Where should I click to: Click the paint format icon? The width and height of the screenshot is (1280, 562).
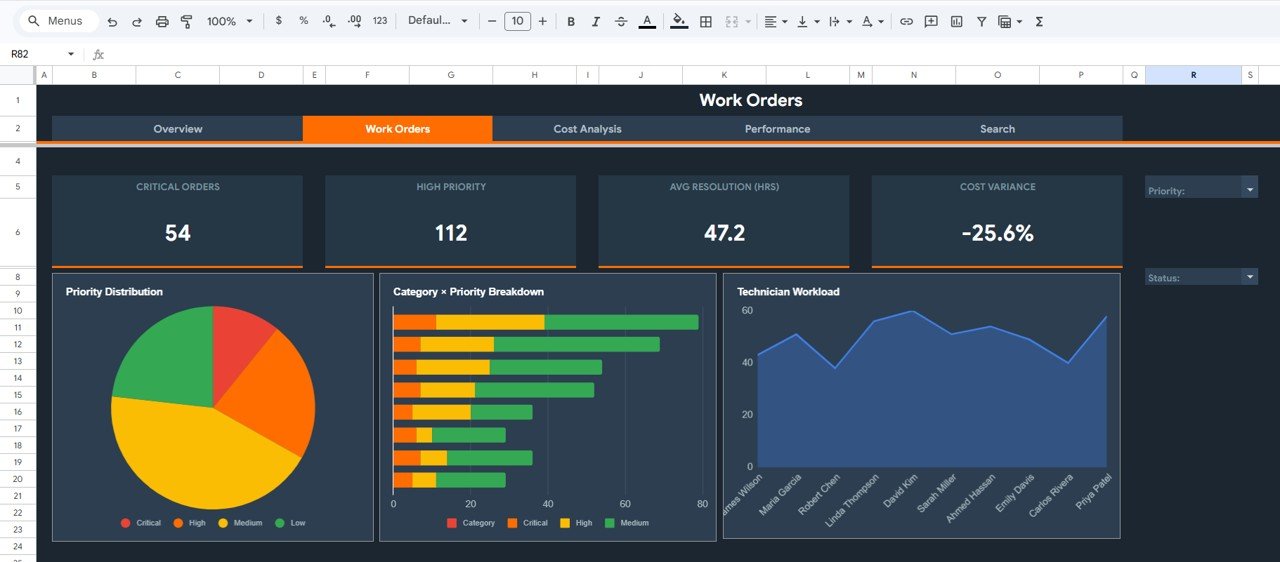click(x=186, y=21)
